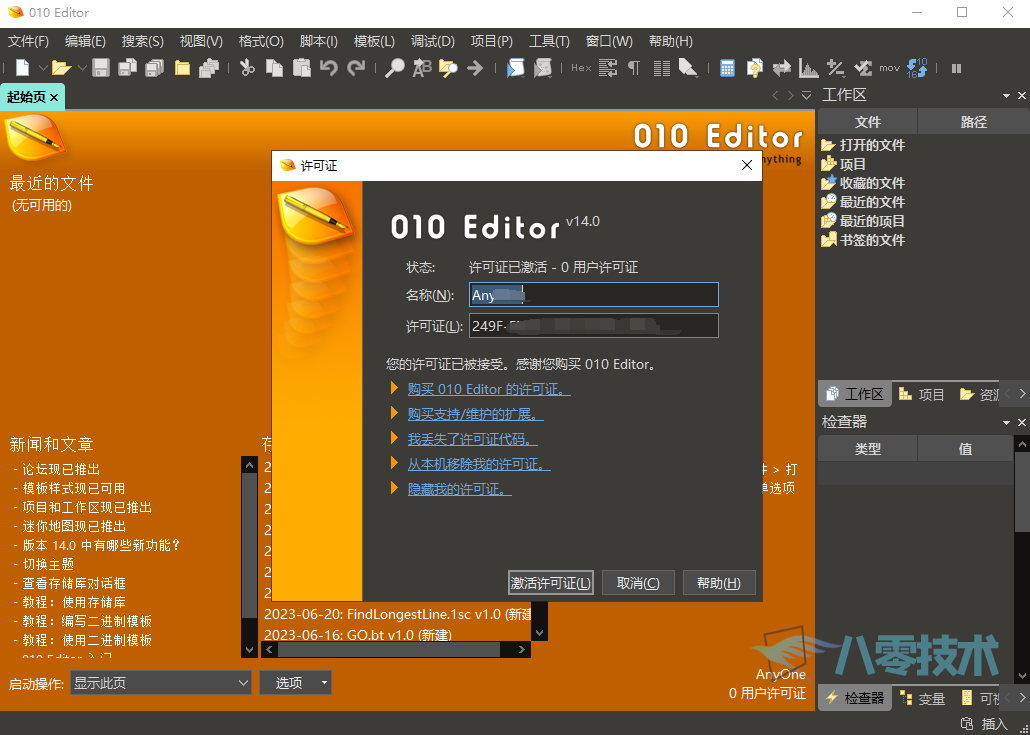This screenshot has width=1030, height=735.
Task: Open the 工作区 panel menu arrow
Action: 1006,96
